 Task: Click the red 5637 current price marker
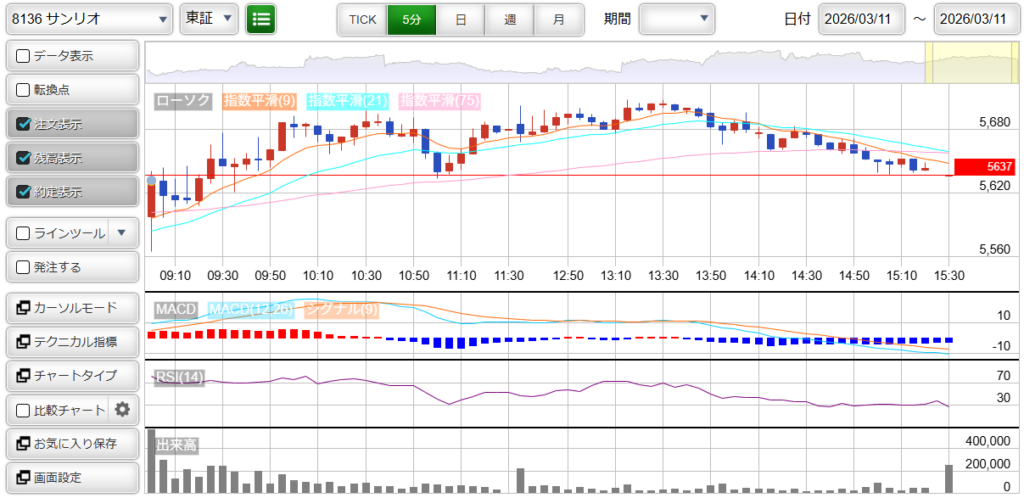(984, 167)
